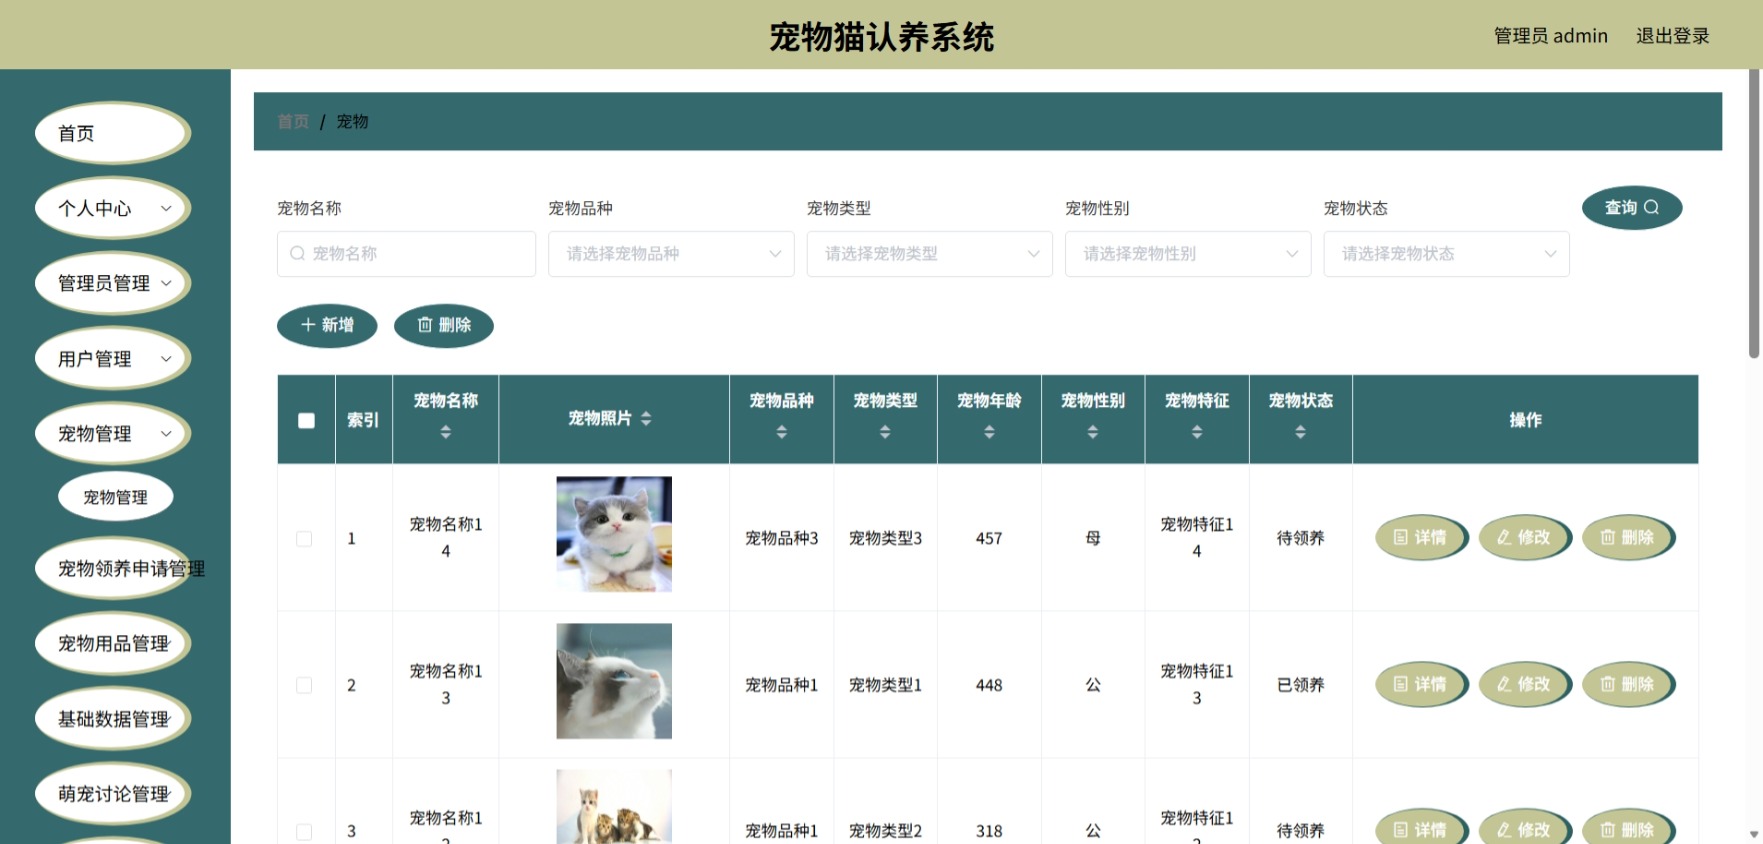Viewport: 1763px width, 844px height.
Task: Click the 宠物猫认养系统 title
Action: (x=881, y=37)
